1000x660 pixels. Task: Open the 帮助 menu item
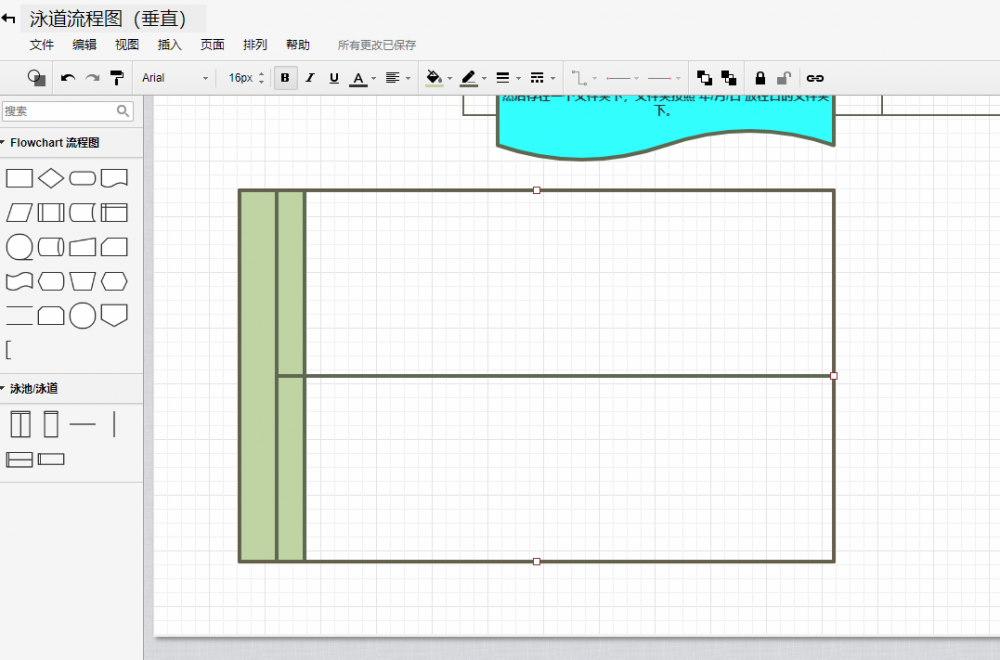[x=297, y=45]
